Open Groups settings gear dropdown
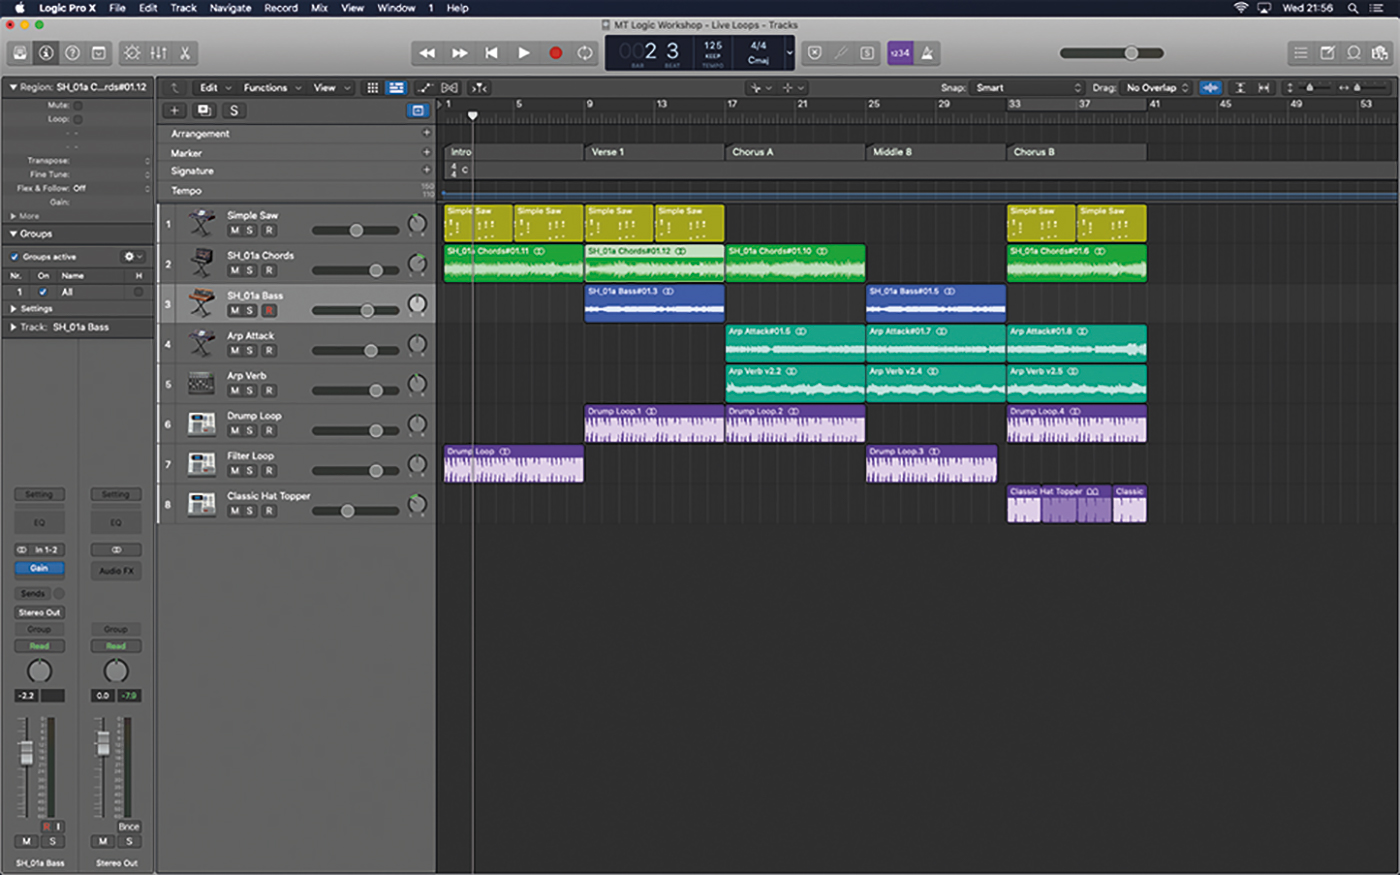 [133, 257]
